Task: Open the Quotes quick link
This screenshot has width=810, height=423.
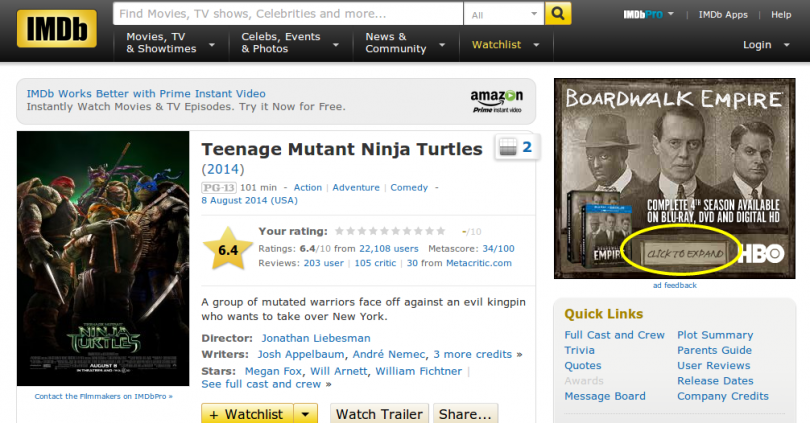Action: (583, 366)
